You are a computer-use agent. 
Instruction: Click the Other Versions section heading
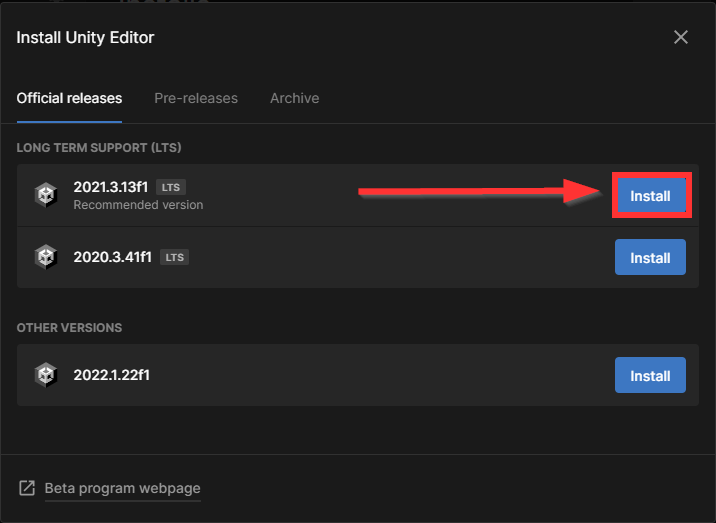(x=69, y=327)
